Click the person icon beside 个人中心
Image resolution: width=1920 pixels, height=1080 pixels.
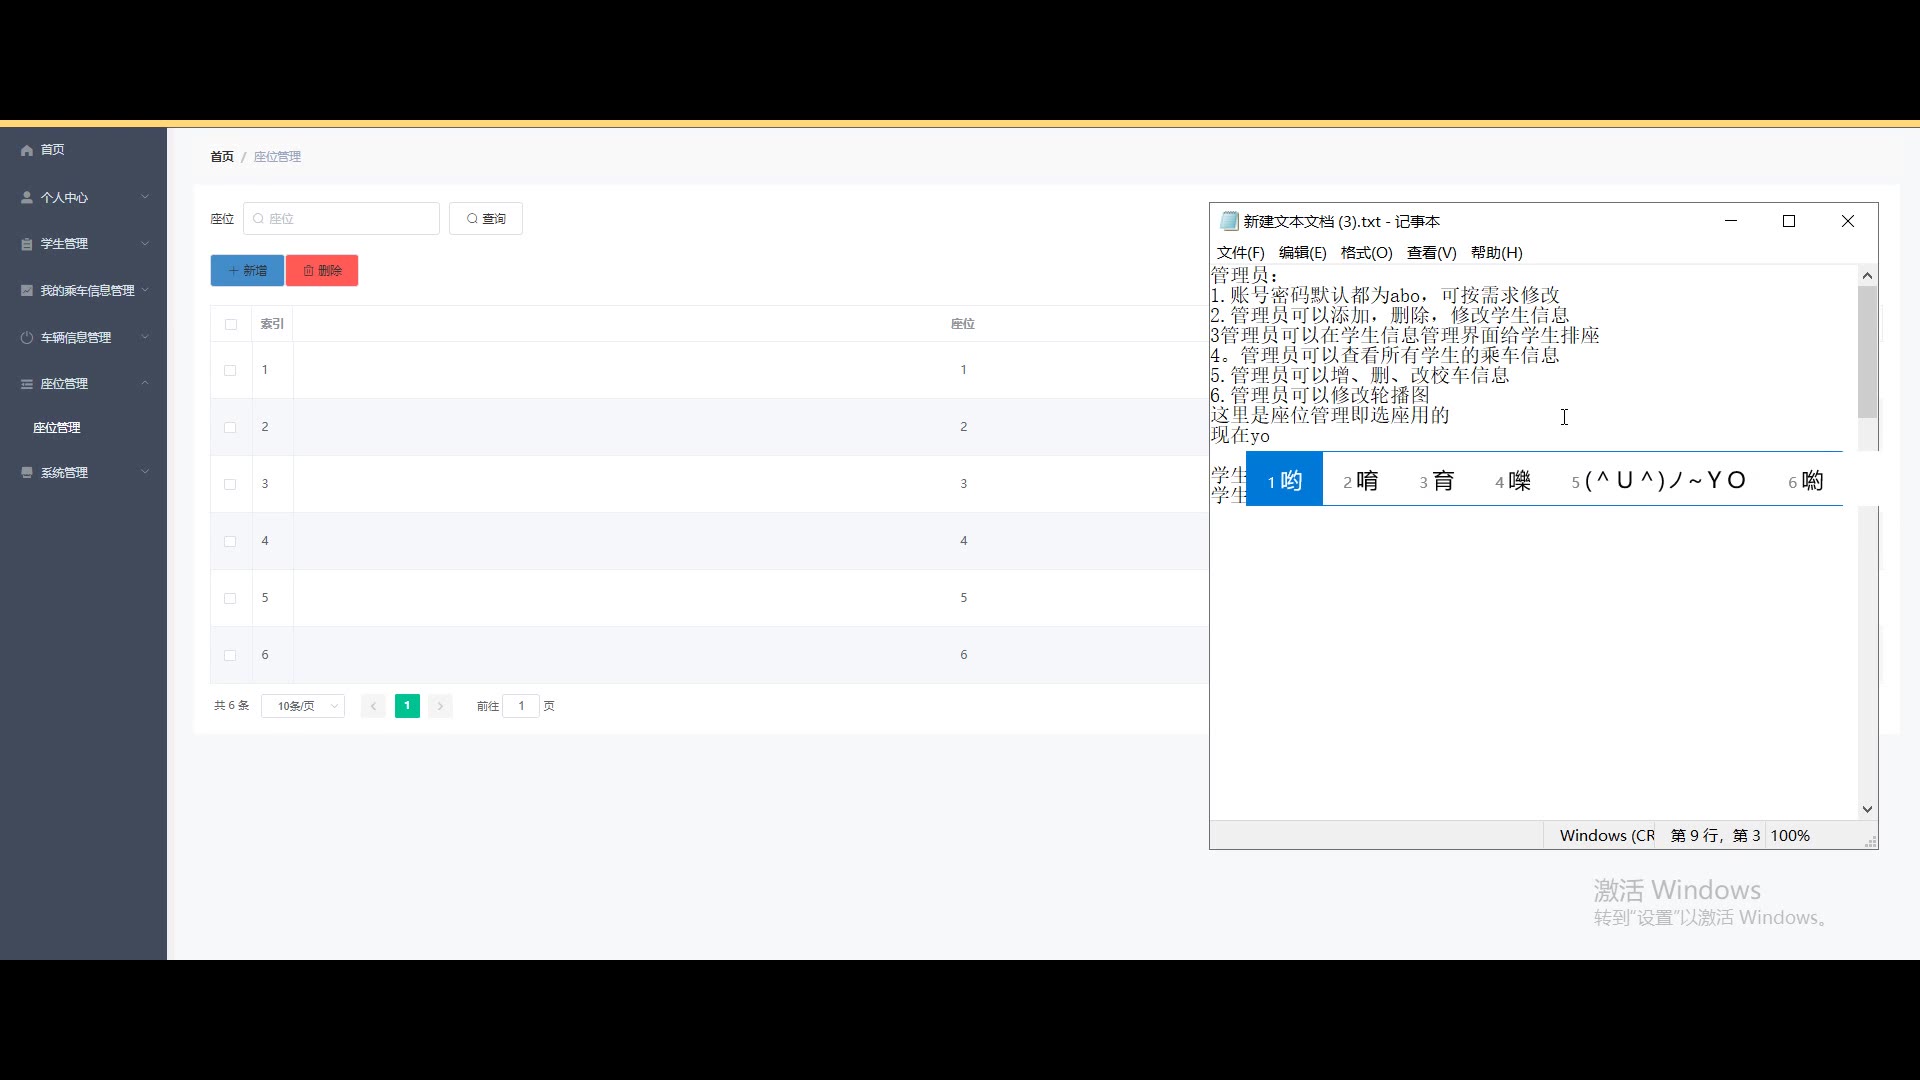point(27,198)
